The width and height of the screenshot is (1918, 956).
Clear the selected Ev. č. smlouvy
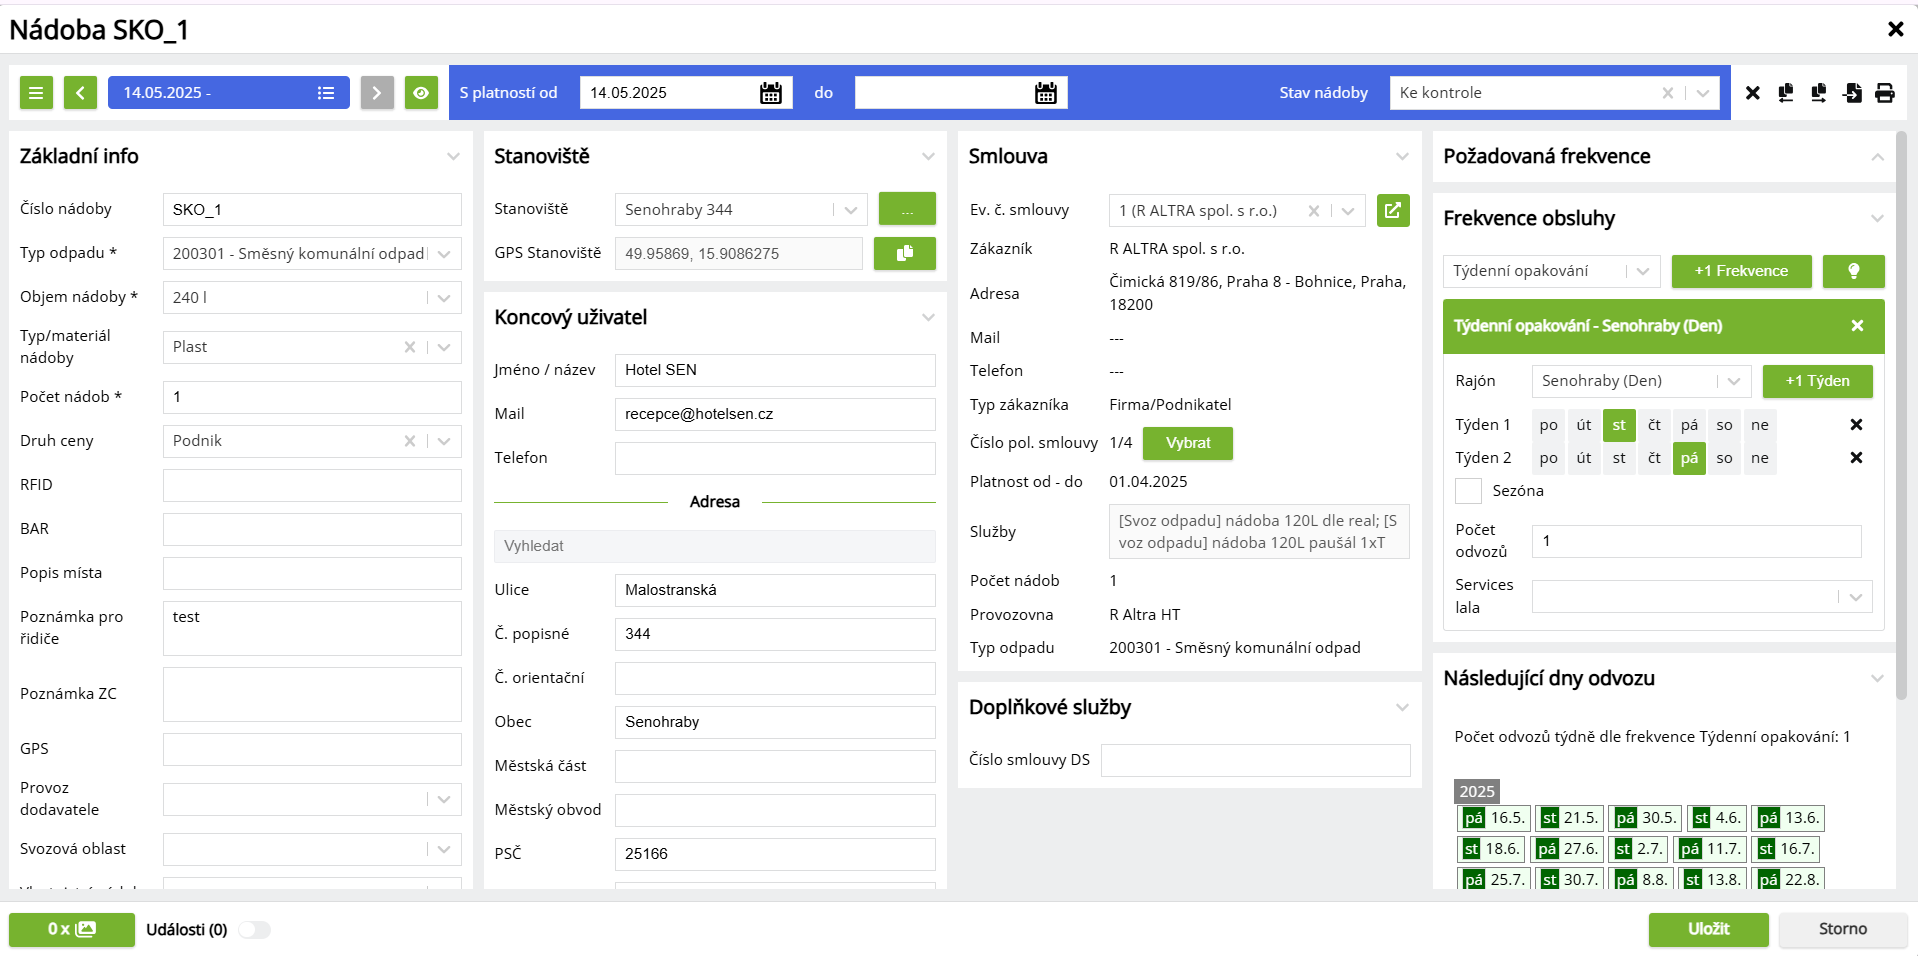point(1313,211)
